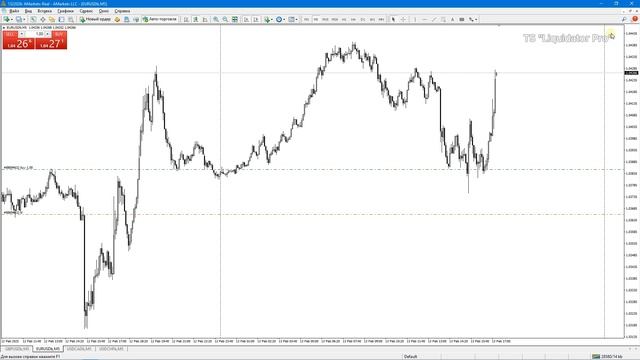The height and width of the screenshot is (360, 640).
Task: Switch to the USDCAD M5 chart tab
Action: coord(80,349)
